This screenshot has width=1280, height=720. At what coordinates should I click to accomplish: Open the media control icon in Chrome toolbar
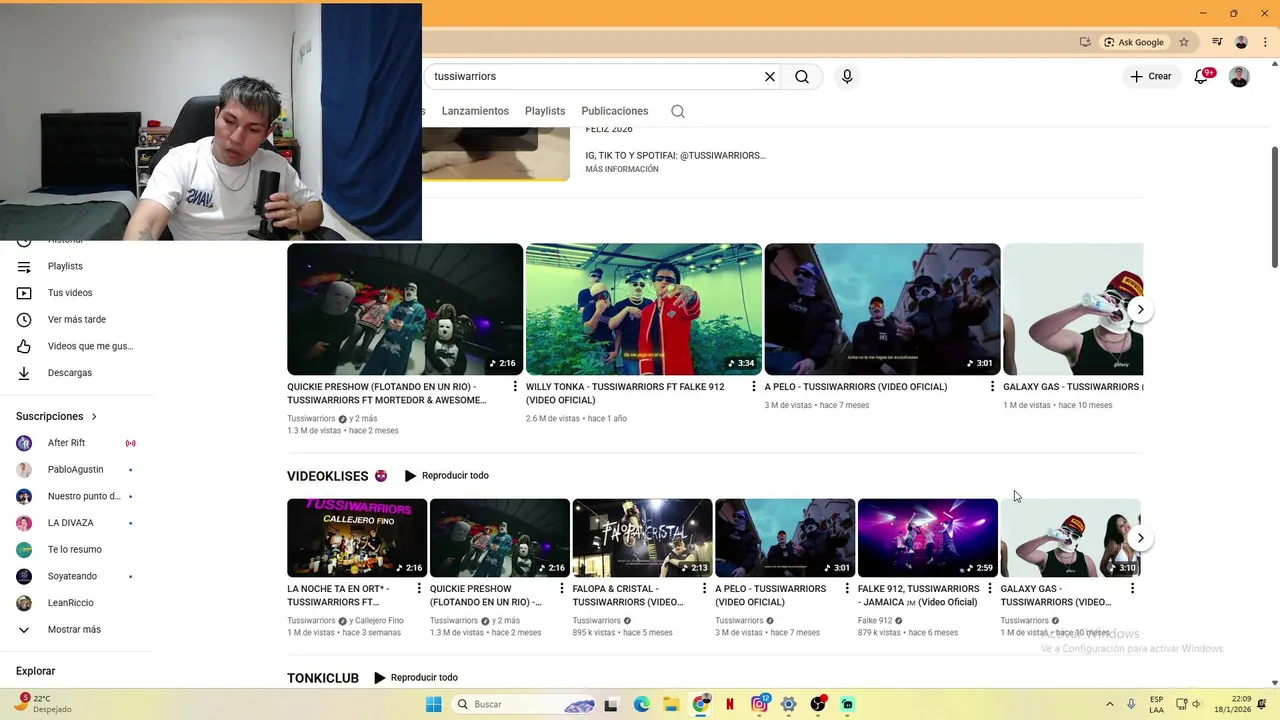click(x=1217, y=42)
